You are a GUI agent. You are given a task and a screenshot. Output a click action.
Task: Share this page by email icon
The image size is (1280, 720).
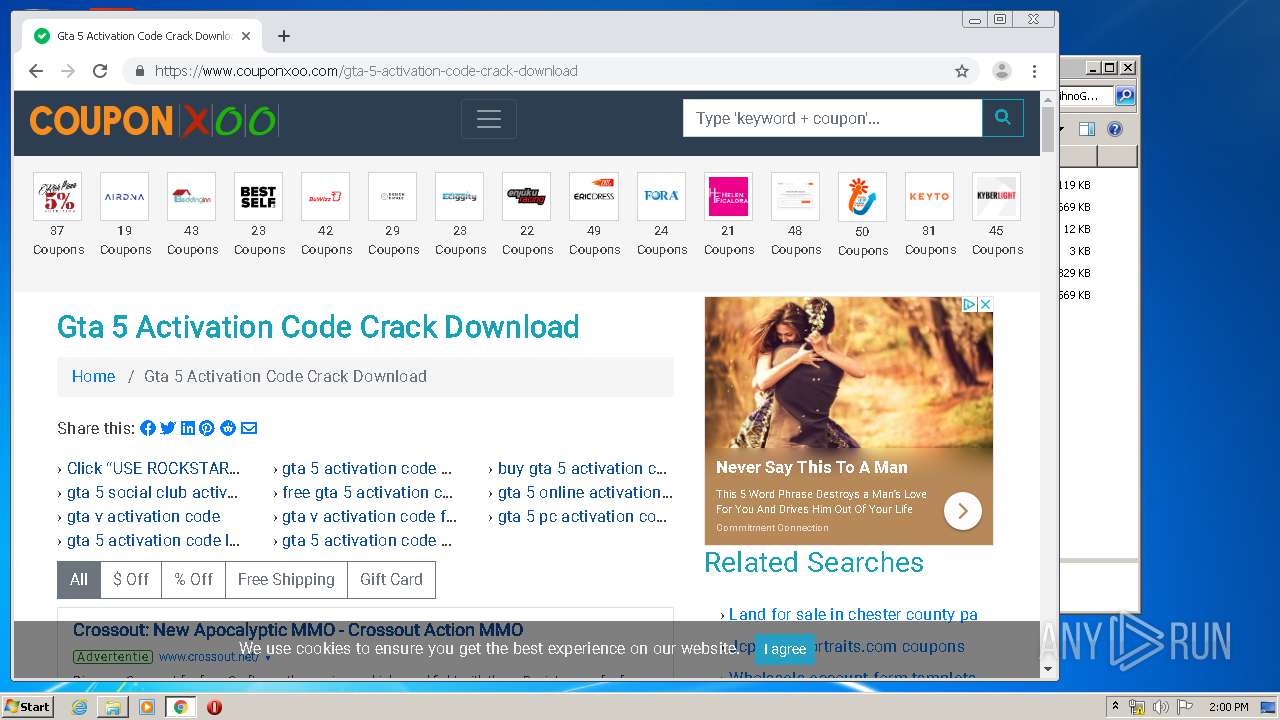[x=249, y=428]
